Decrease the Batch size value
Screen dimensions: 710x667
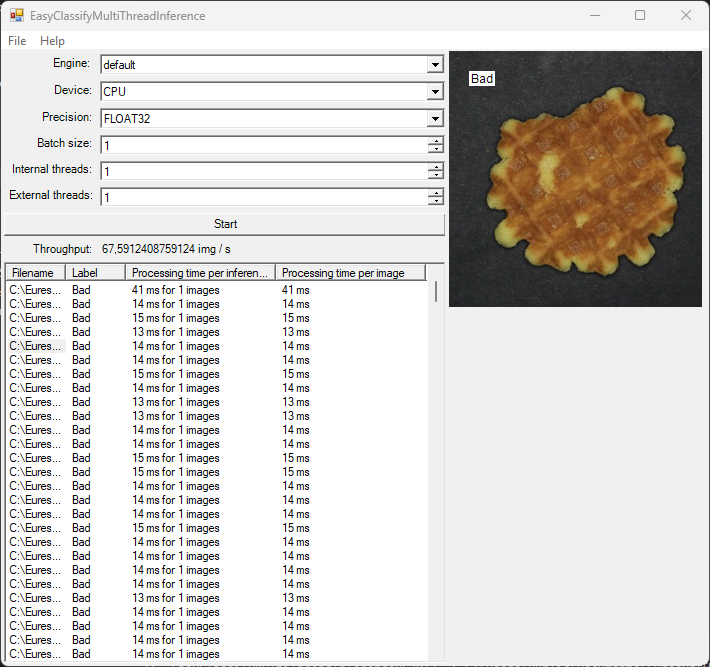coord(436,150)
